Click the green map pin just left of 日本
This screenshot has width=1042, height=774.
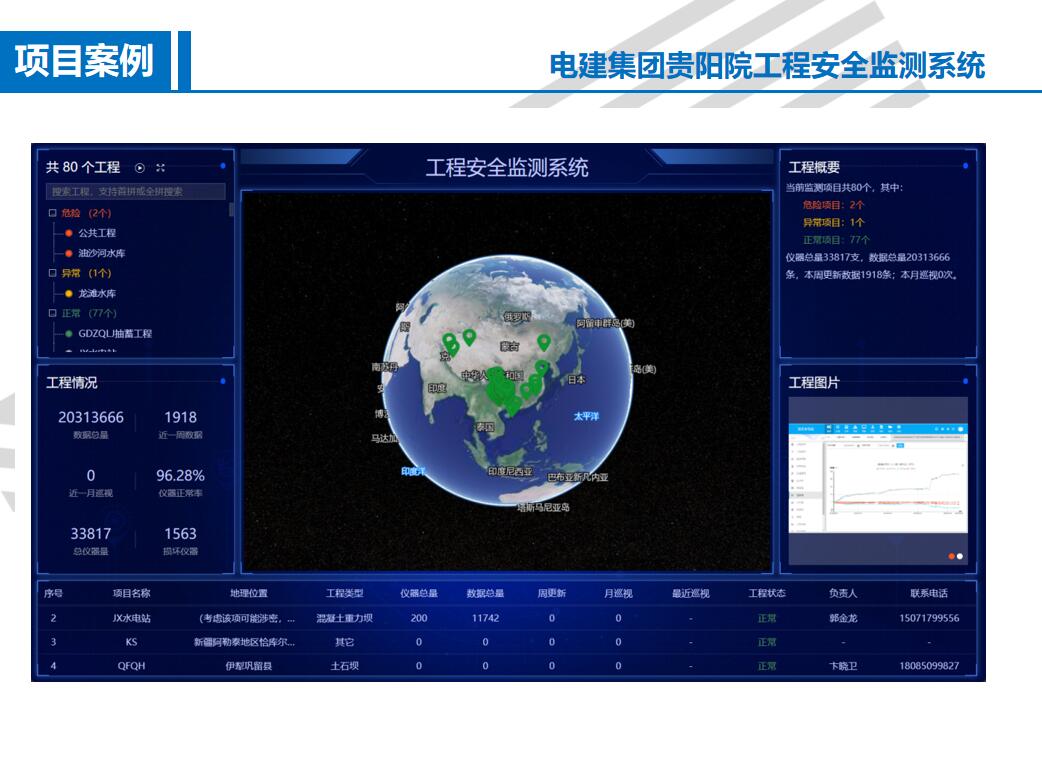pyautogui.click(x=542, y=369)
